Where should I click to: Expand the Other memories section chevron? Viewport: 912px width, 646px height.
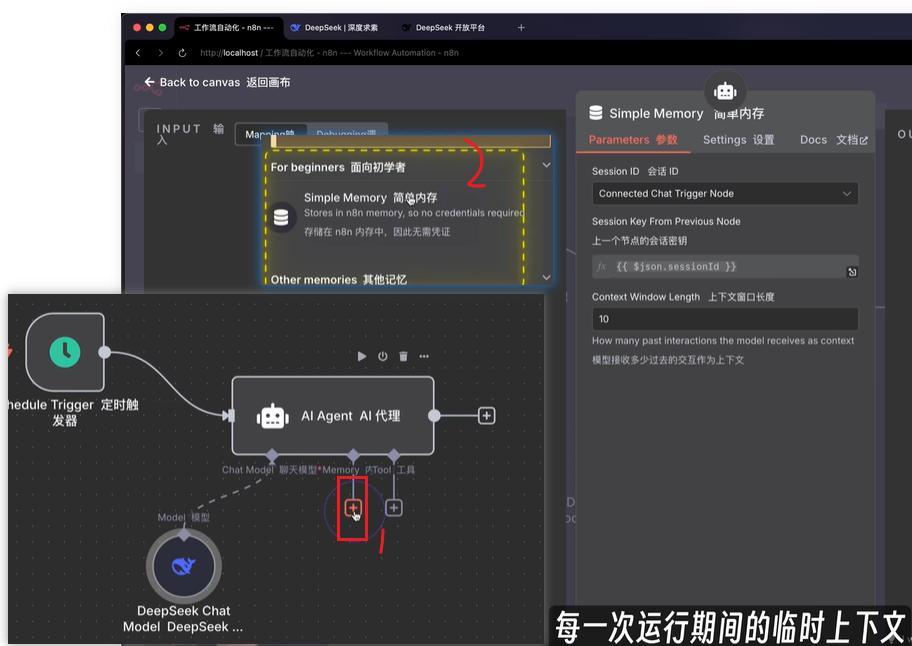pyautogui.click(x=546, y=278)
